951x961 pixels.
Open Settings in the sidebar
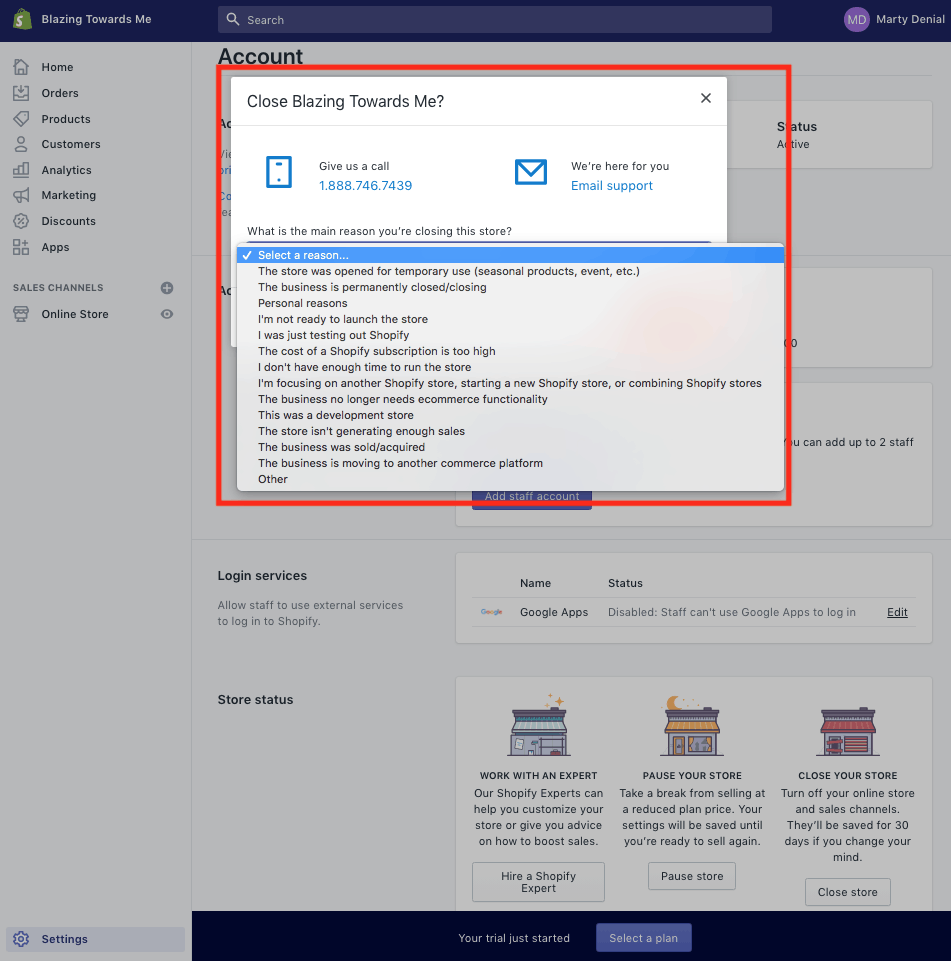coord(96,939)
